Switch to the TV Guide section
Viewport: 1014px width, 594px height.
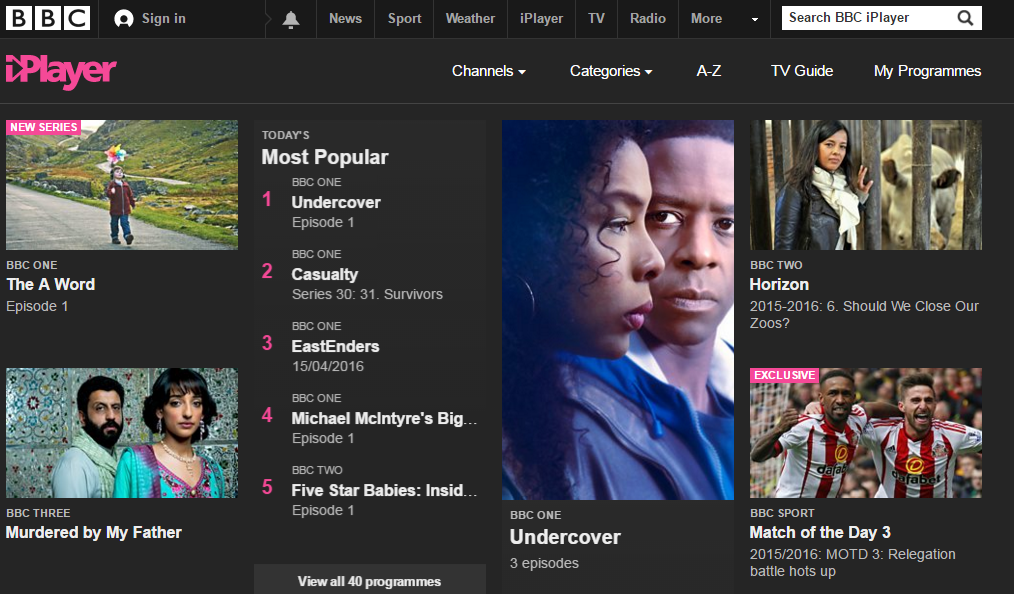[x=801, y=71]
